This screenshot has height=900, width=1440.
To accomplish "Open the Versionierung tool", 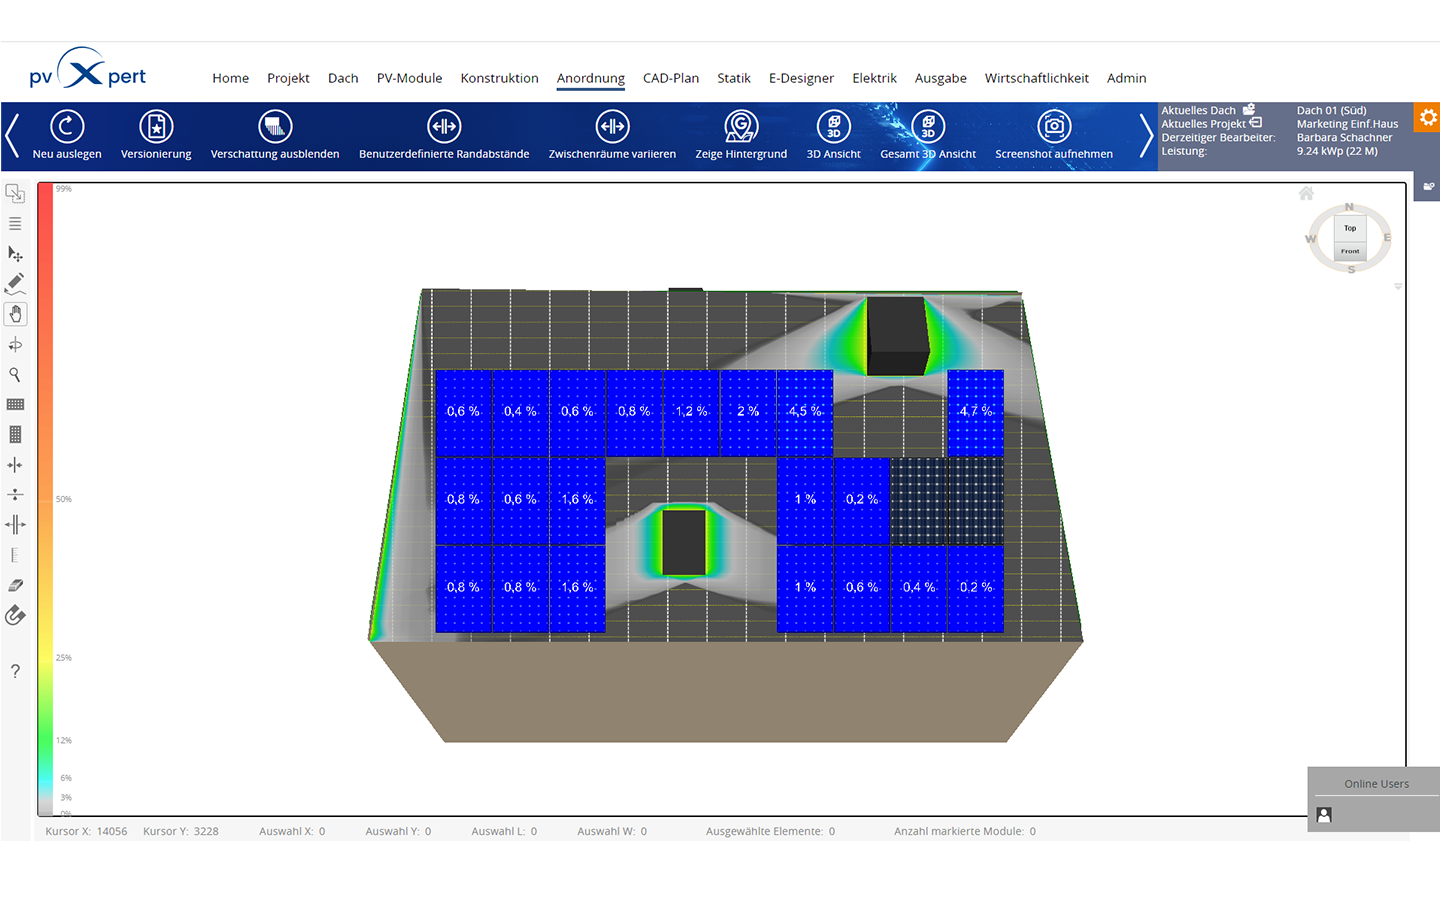I will coord(156,127).
